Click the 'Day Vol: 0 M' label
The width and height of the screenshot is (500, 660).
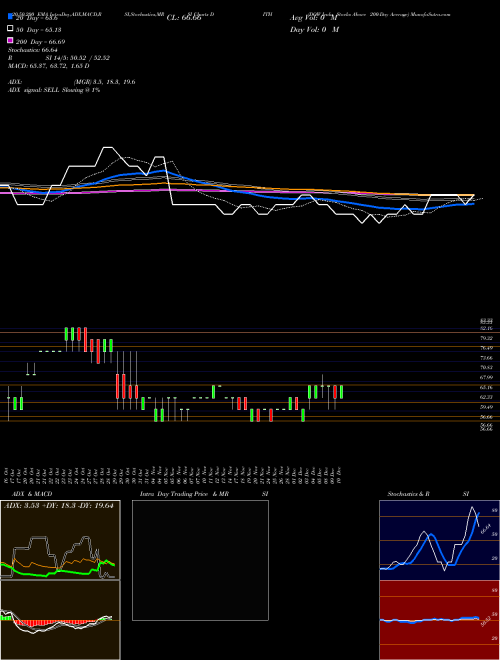coord(314,30)
